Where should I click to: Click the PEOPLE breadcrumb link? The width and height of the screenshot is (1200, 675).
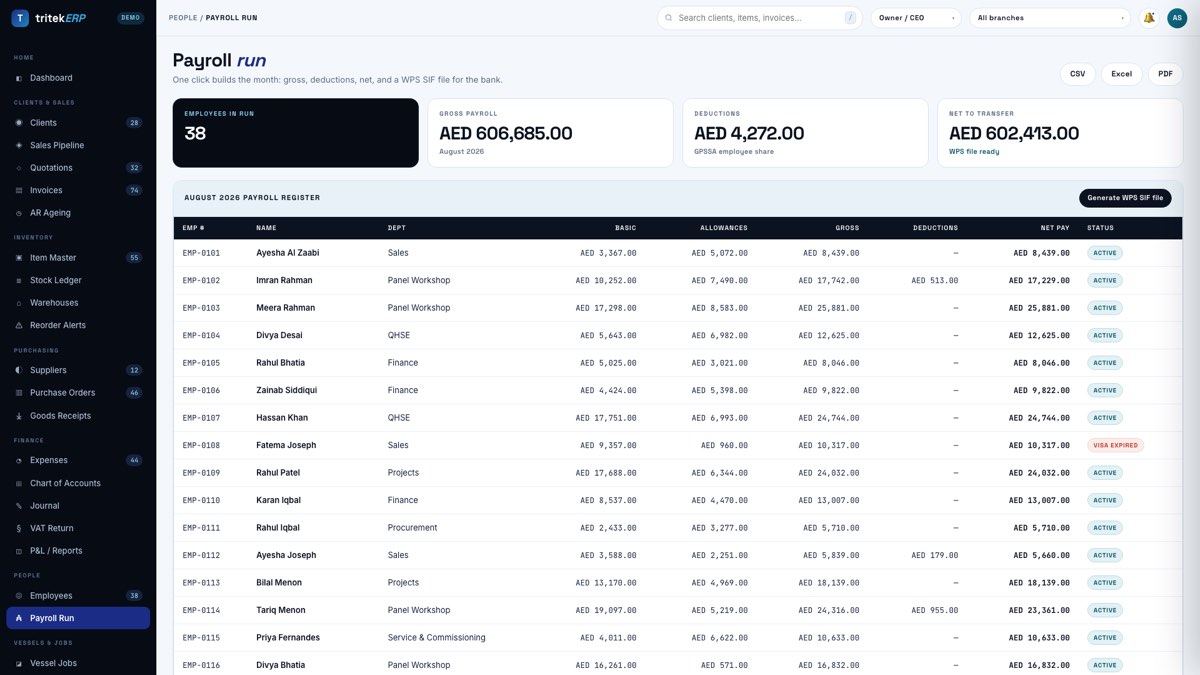(183, 18)
